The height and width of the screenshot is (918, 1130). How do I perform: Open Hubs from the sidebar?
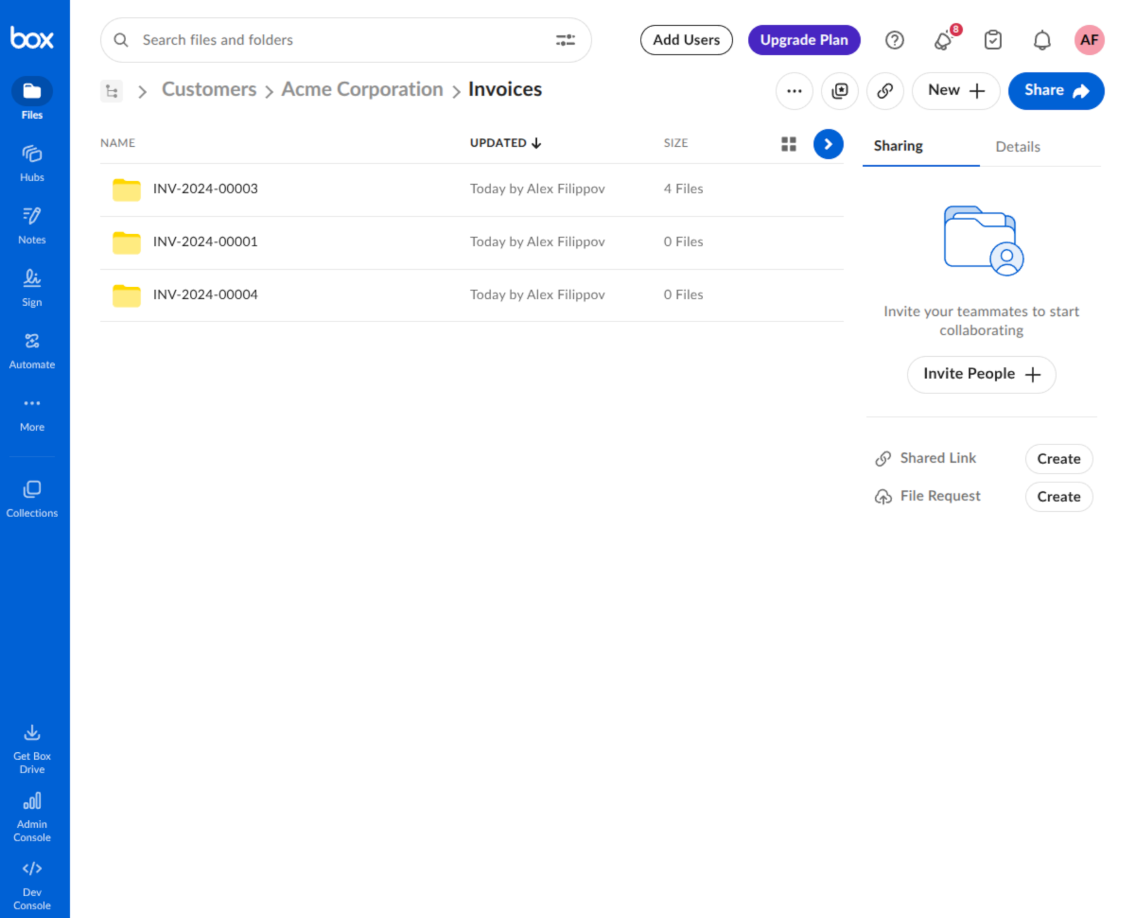click(x=32, y=163)
